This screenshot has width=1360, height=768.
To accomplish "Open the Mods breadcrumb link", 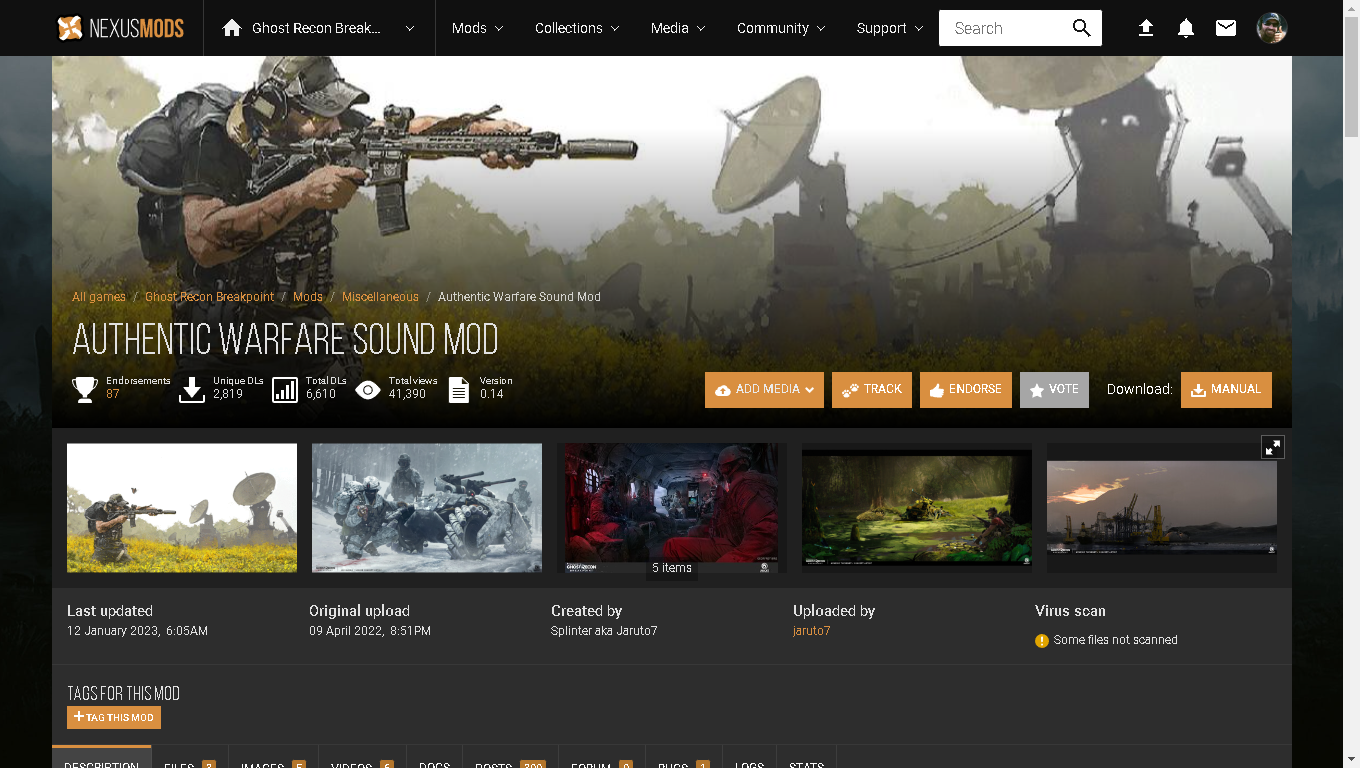I will coord(308,297).
